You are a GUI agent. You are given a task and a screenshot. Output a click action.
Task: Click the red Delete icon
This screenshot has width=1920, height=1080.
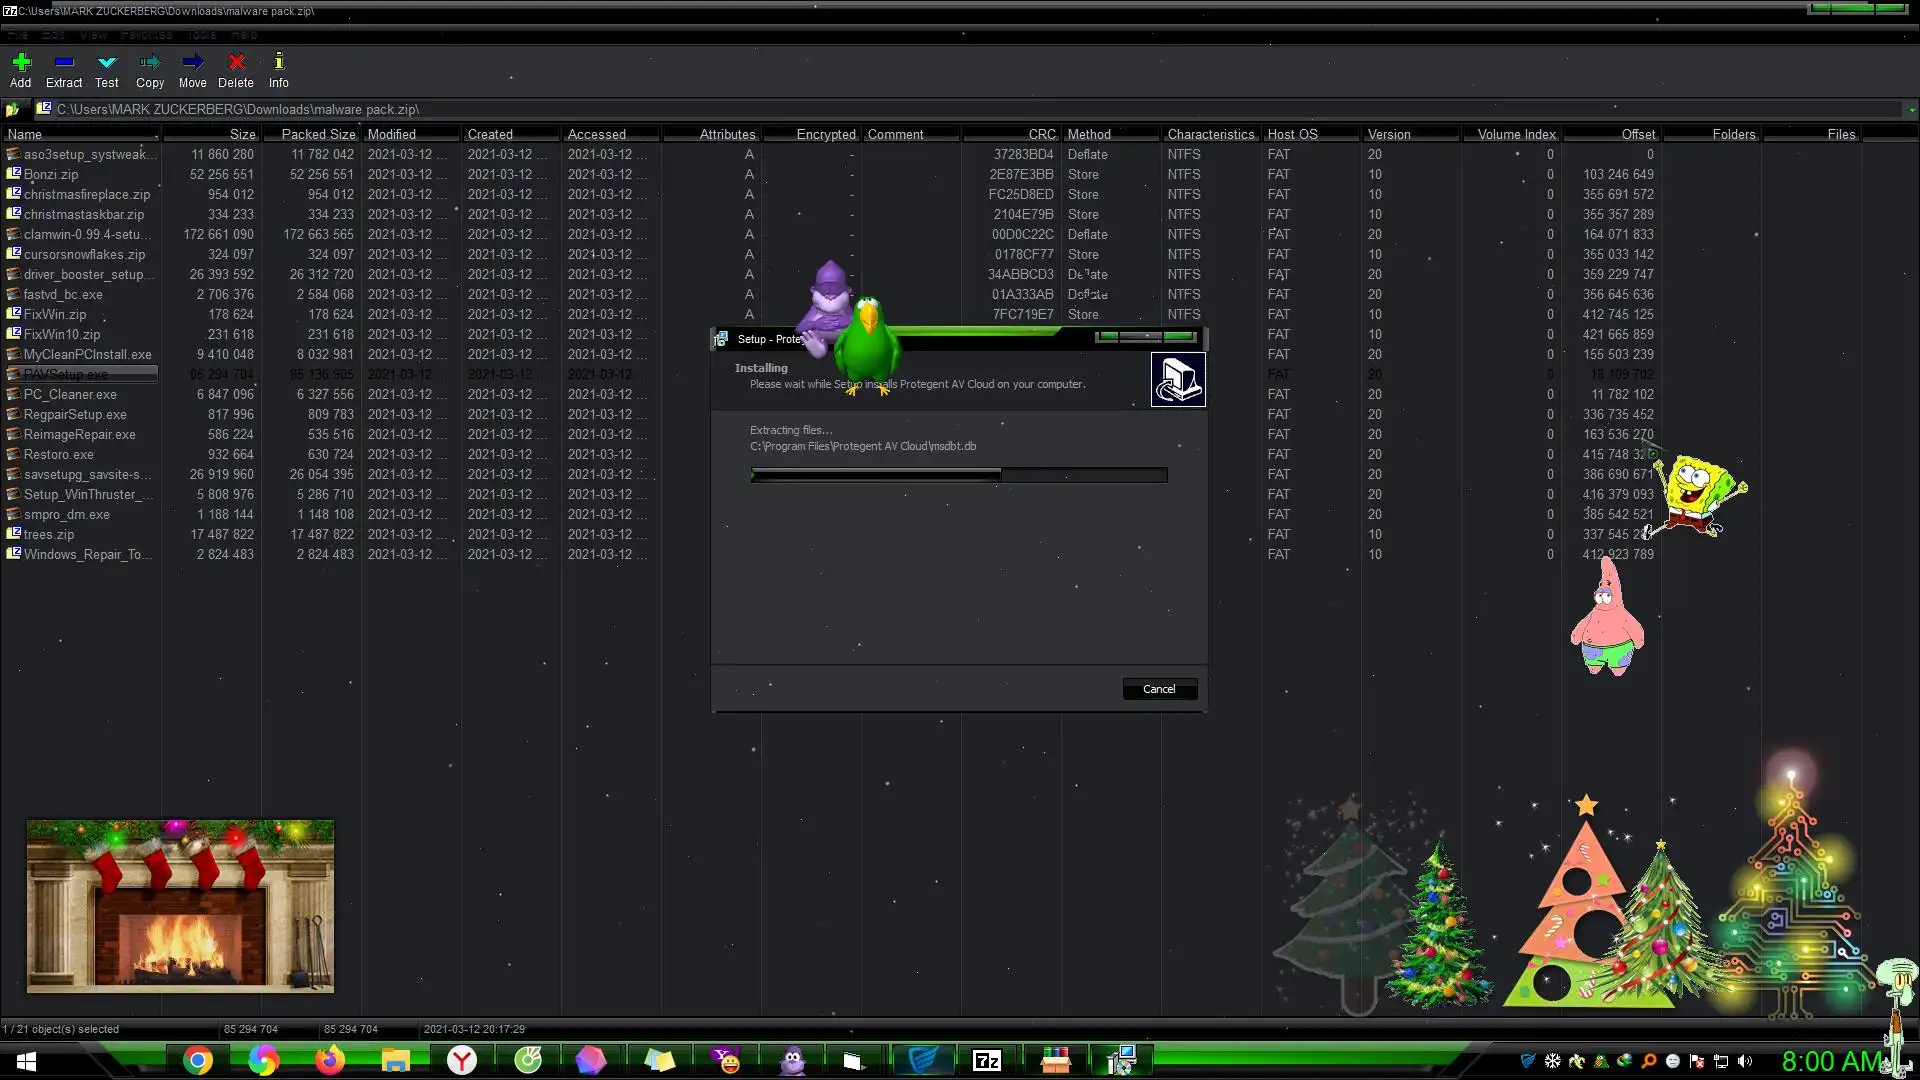[236, 63]
